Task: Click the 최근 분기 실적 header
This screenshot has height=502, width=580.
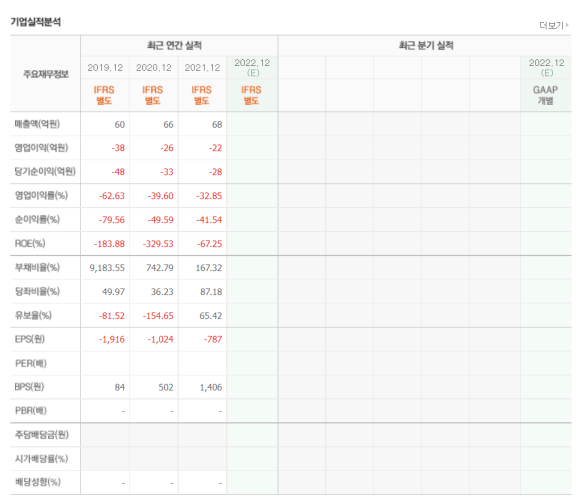Action: click(426, 46)
